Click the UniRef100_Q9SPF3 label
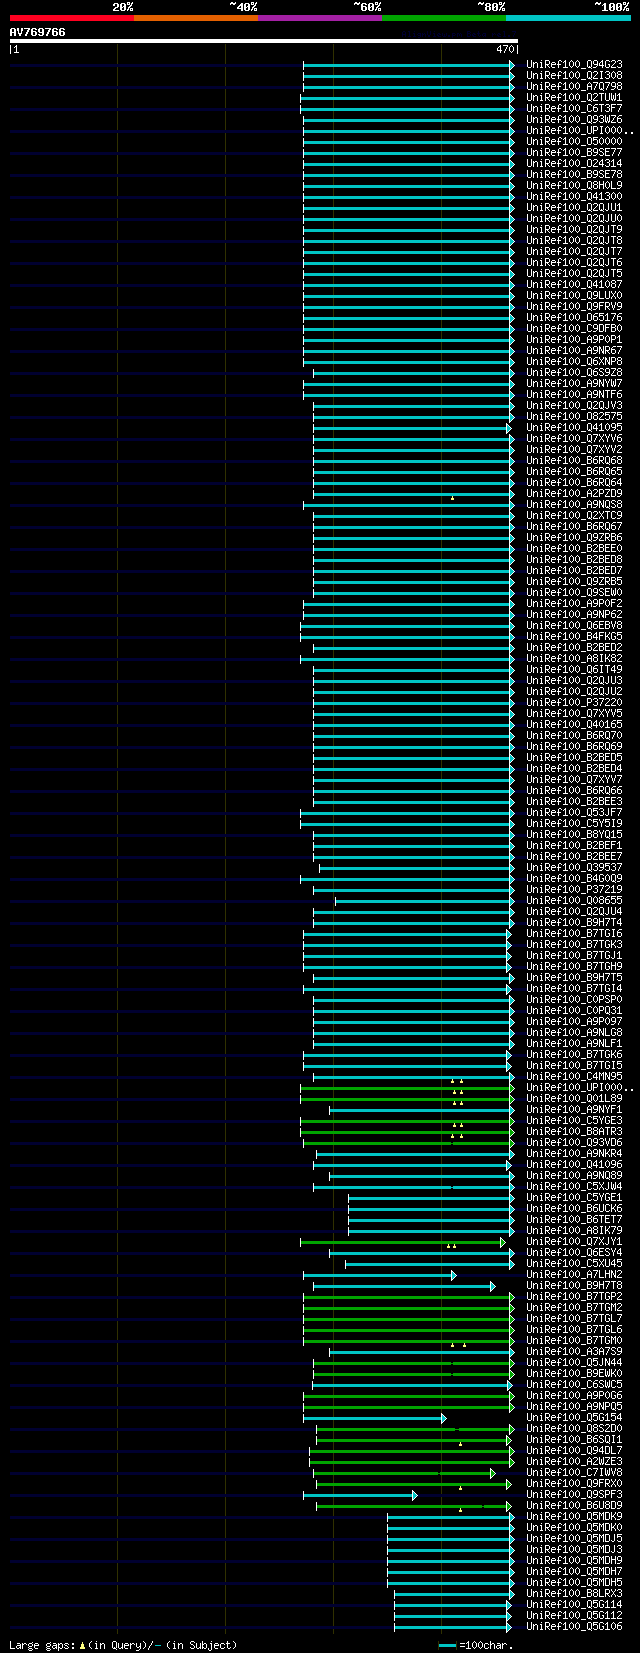This screenshot has width=640, height=1653. 574,1495
